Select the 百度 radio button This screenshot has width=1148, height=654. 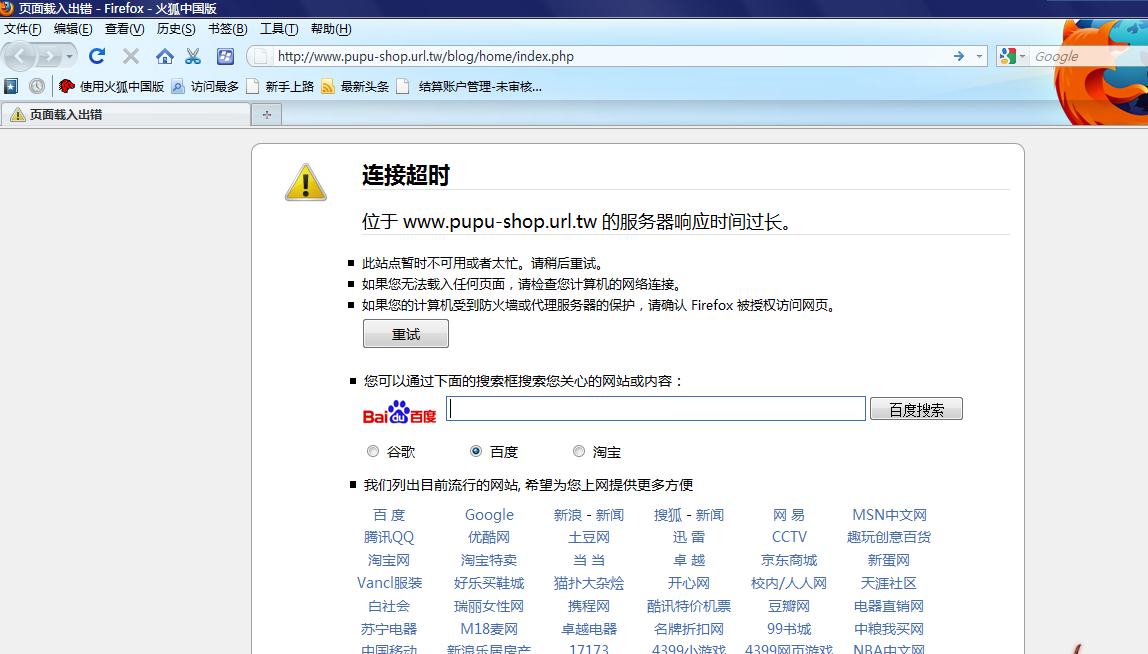click(476, 451)
